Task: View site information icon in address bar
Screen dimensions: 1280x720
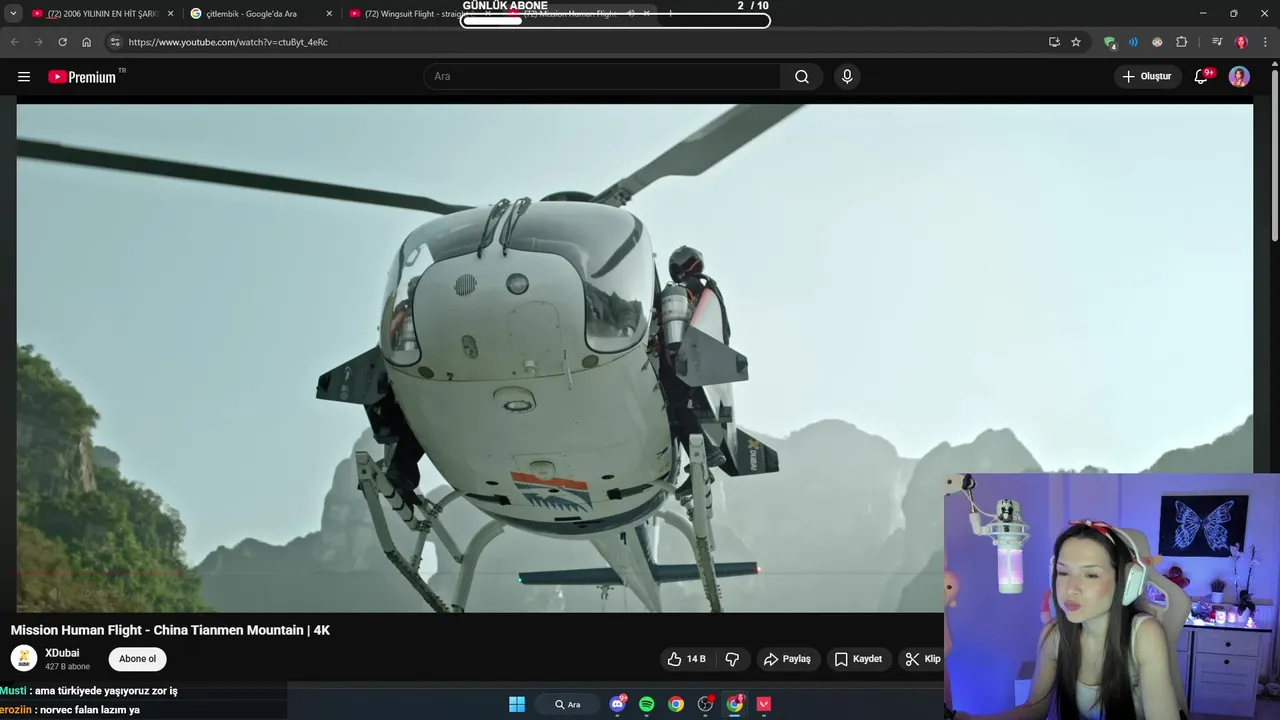Action: click(x=115, y=42)
